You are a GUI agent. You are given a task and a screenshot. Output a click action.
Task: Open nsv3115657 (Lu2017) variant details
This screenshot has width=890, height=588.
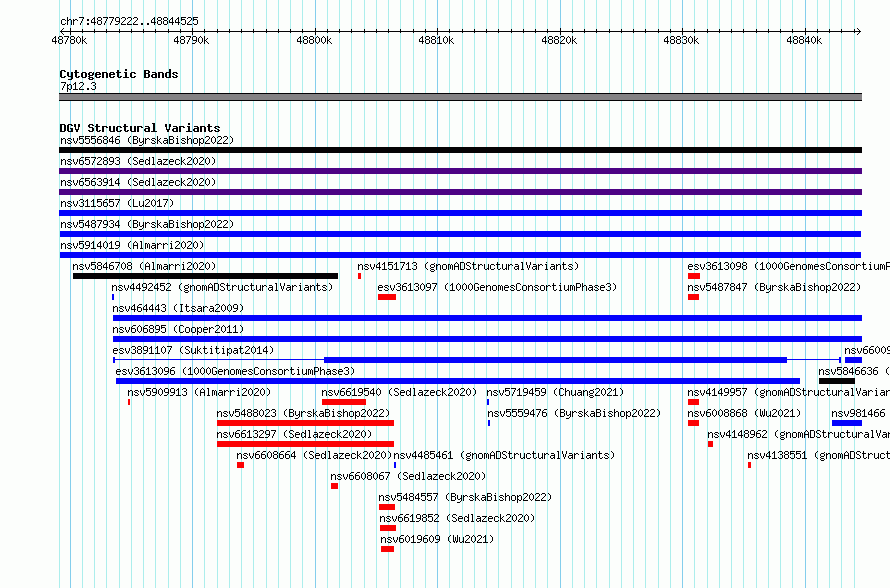click(x=117, y=203)
